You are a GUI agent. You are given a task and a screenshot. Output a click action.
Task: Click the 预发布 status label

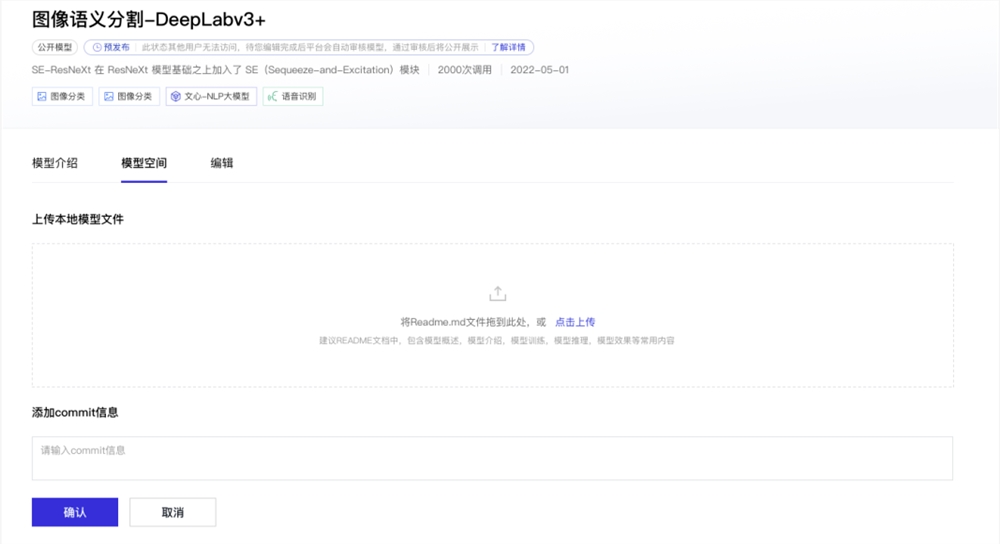pos(116,47)
